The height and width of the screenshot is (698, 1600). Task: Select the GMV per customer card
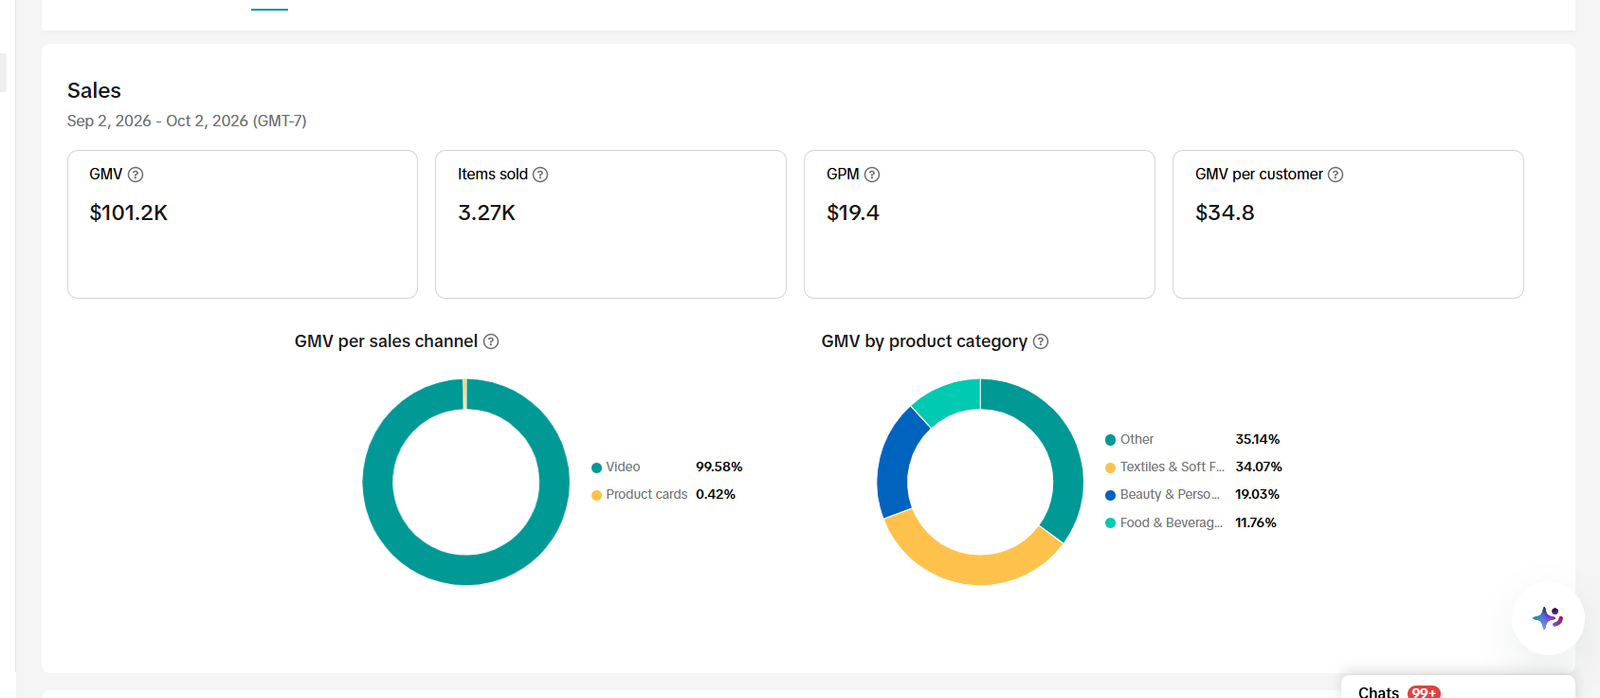(1348, 224)
